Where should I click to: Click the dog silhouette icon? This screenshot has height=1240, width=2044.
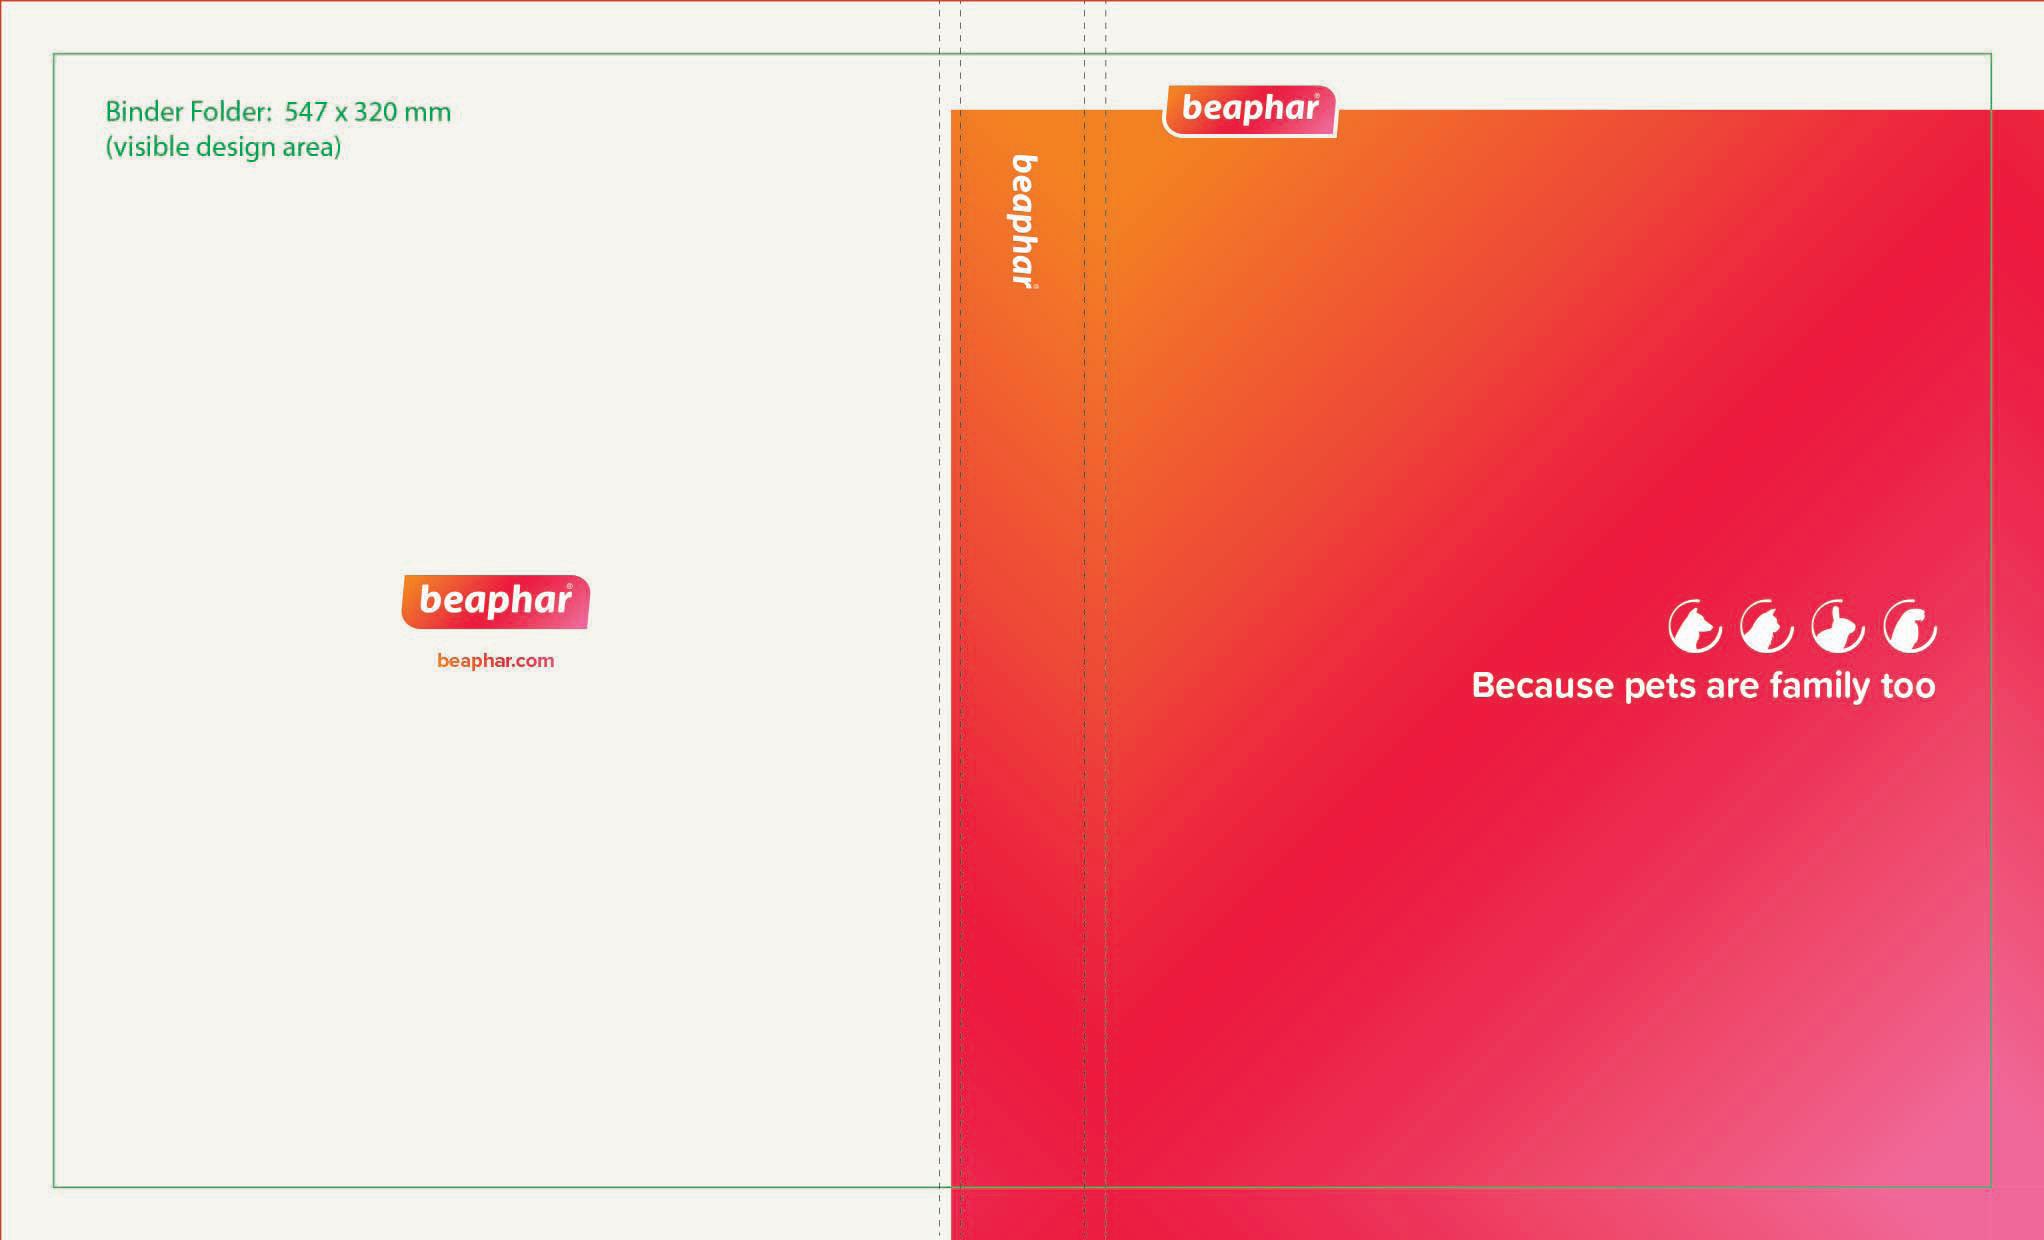1695,627
